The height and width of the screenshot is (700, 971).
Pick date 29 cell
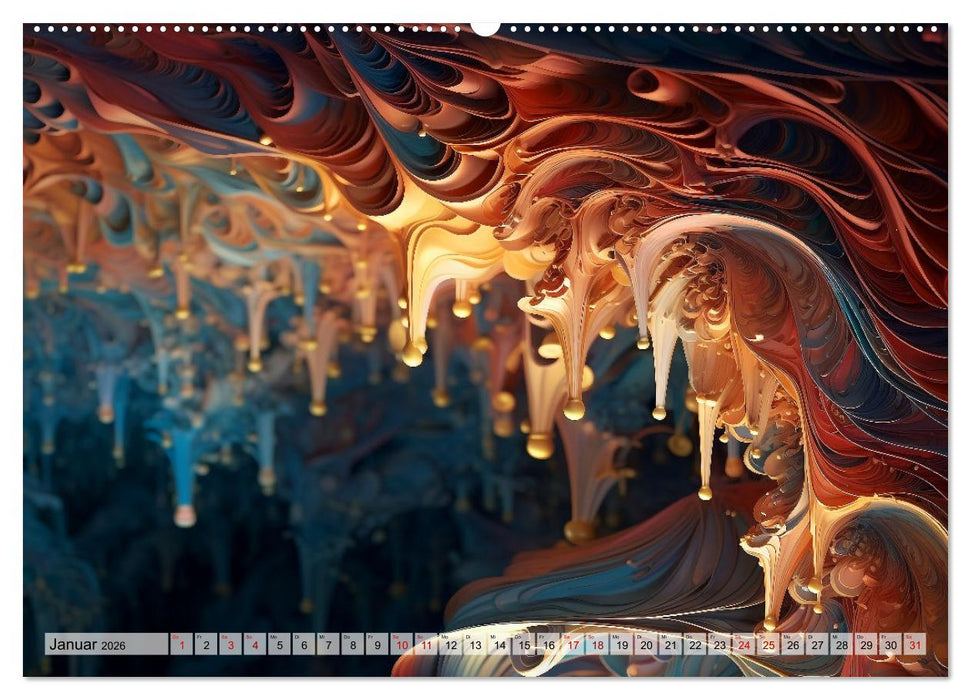(x=866, y=645)
